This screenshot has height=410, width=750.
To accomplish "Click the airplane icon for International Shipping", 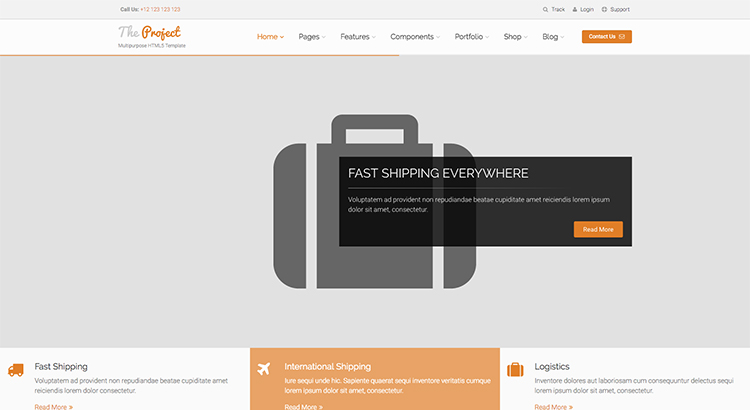I will [264, 370].
